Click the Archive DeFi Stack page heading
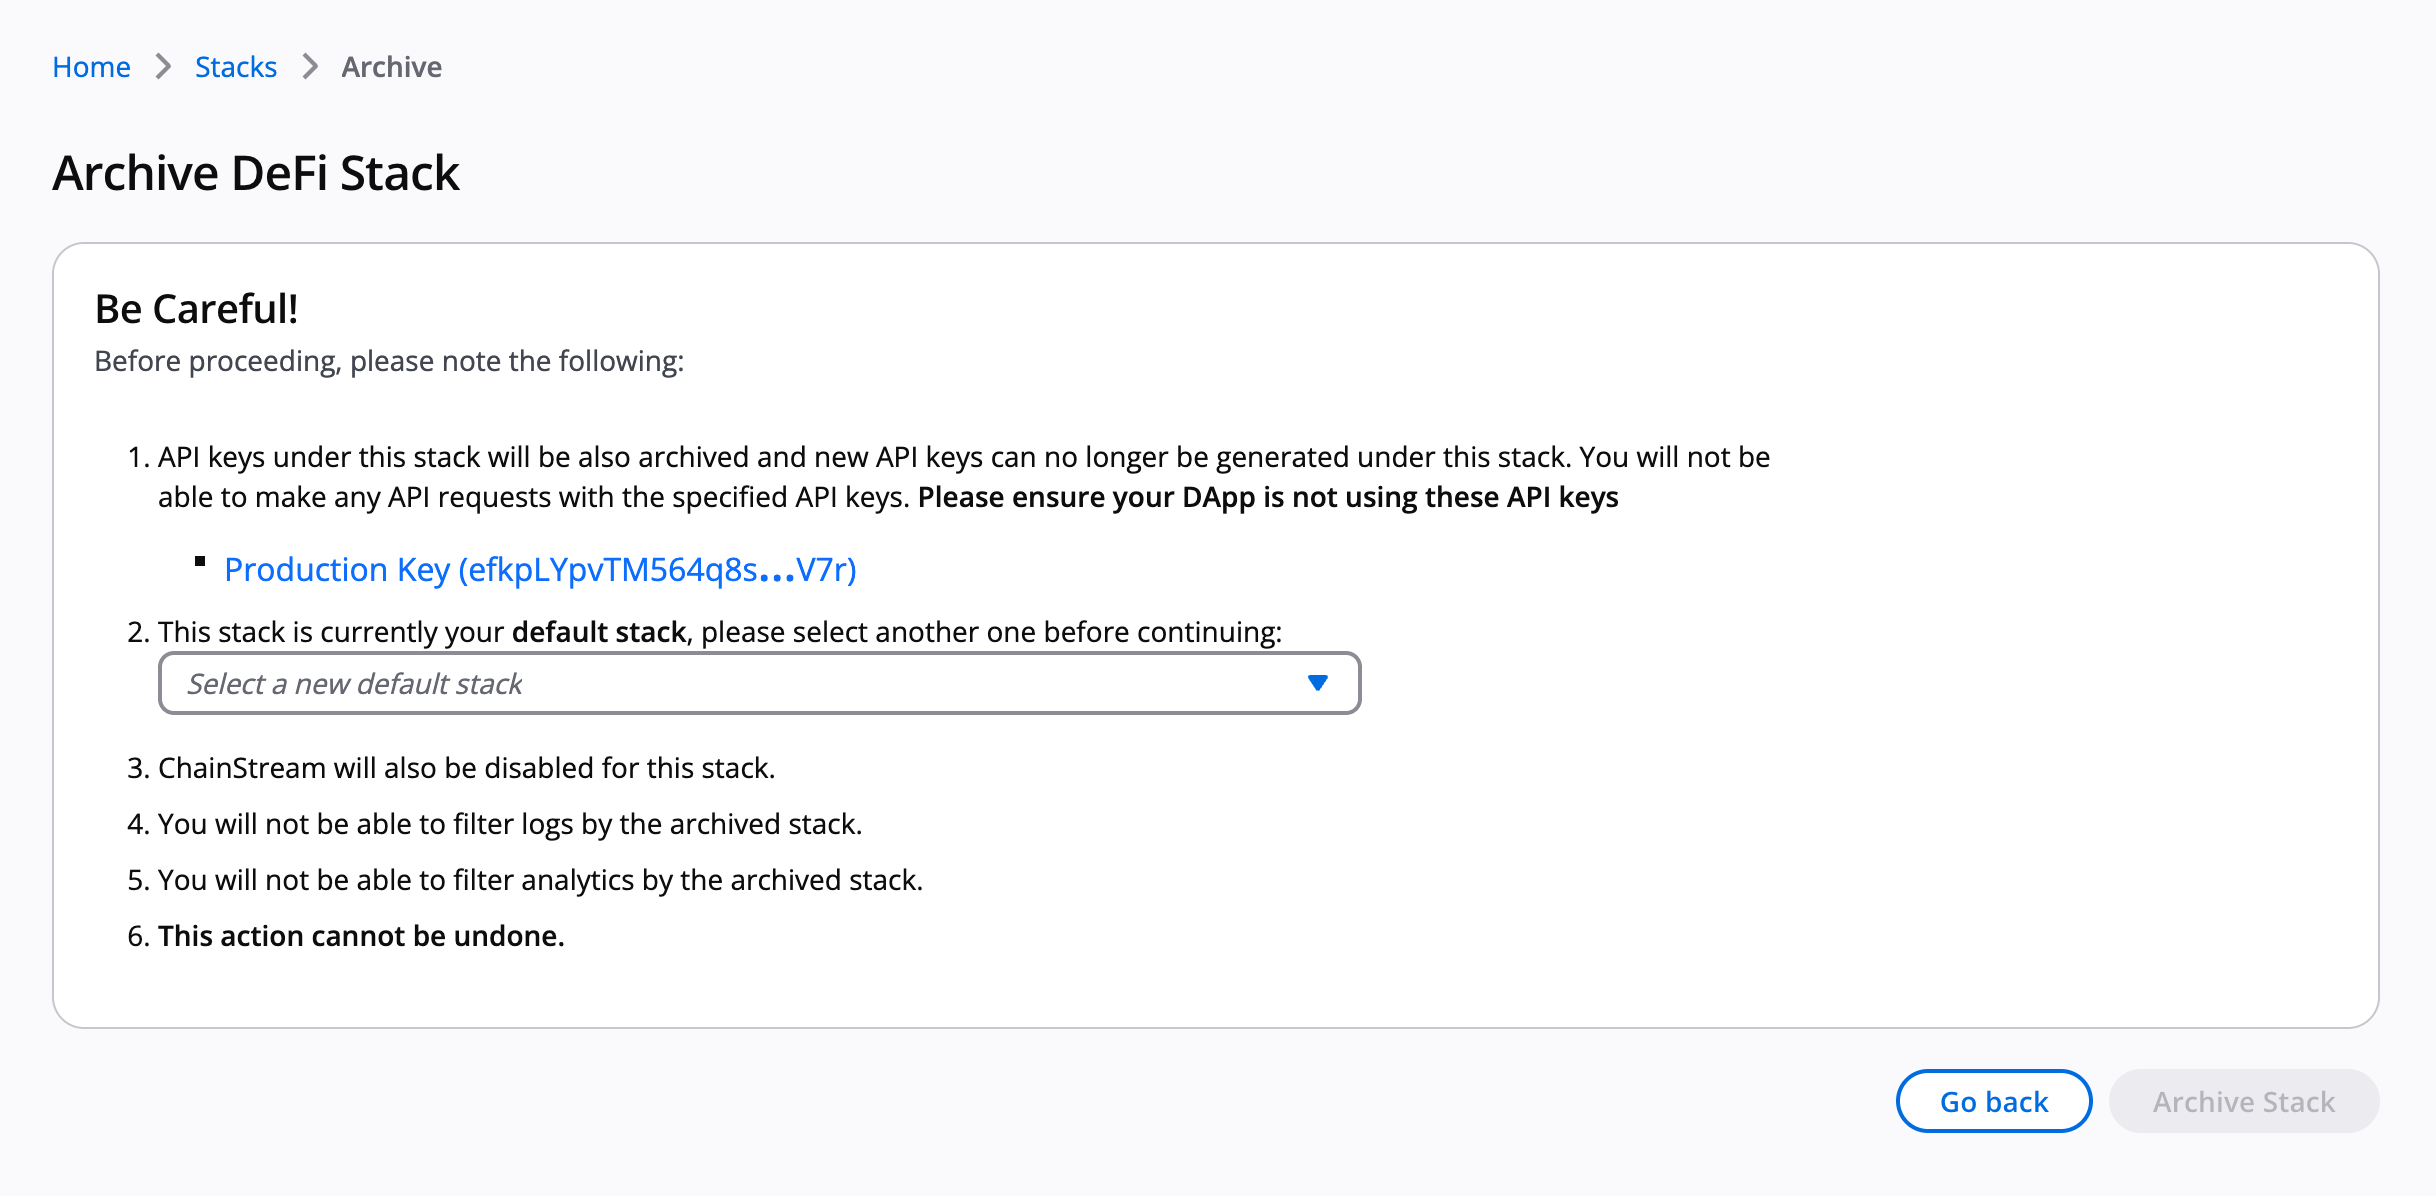This screenshot has height=1196, width=2436. [256, 171]
